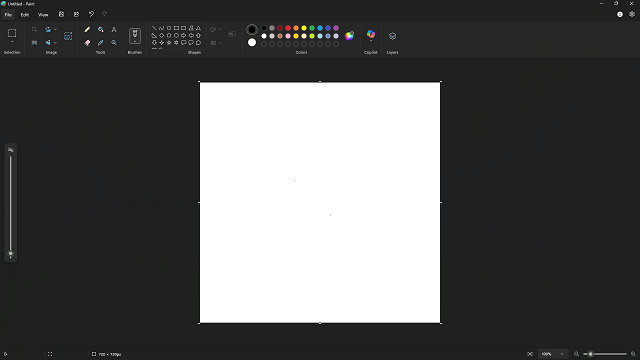Image resolution: width=640 pixels, height=360 pixels.
Task: Open the Edit menu
Action: pyautogui.click(x=25, y=15)
